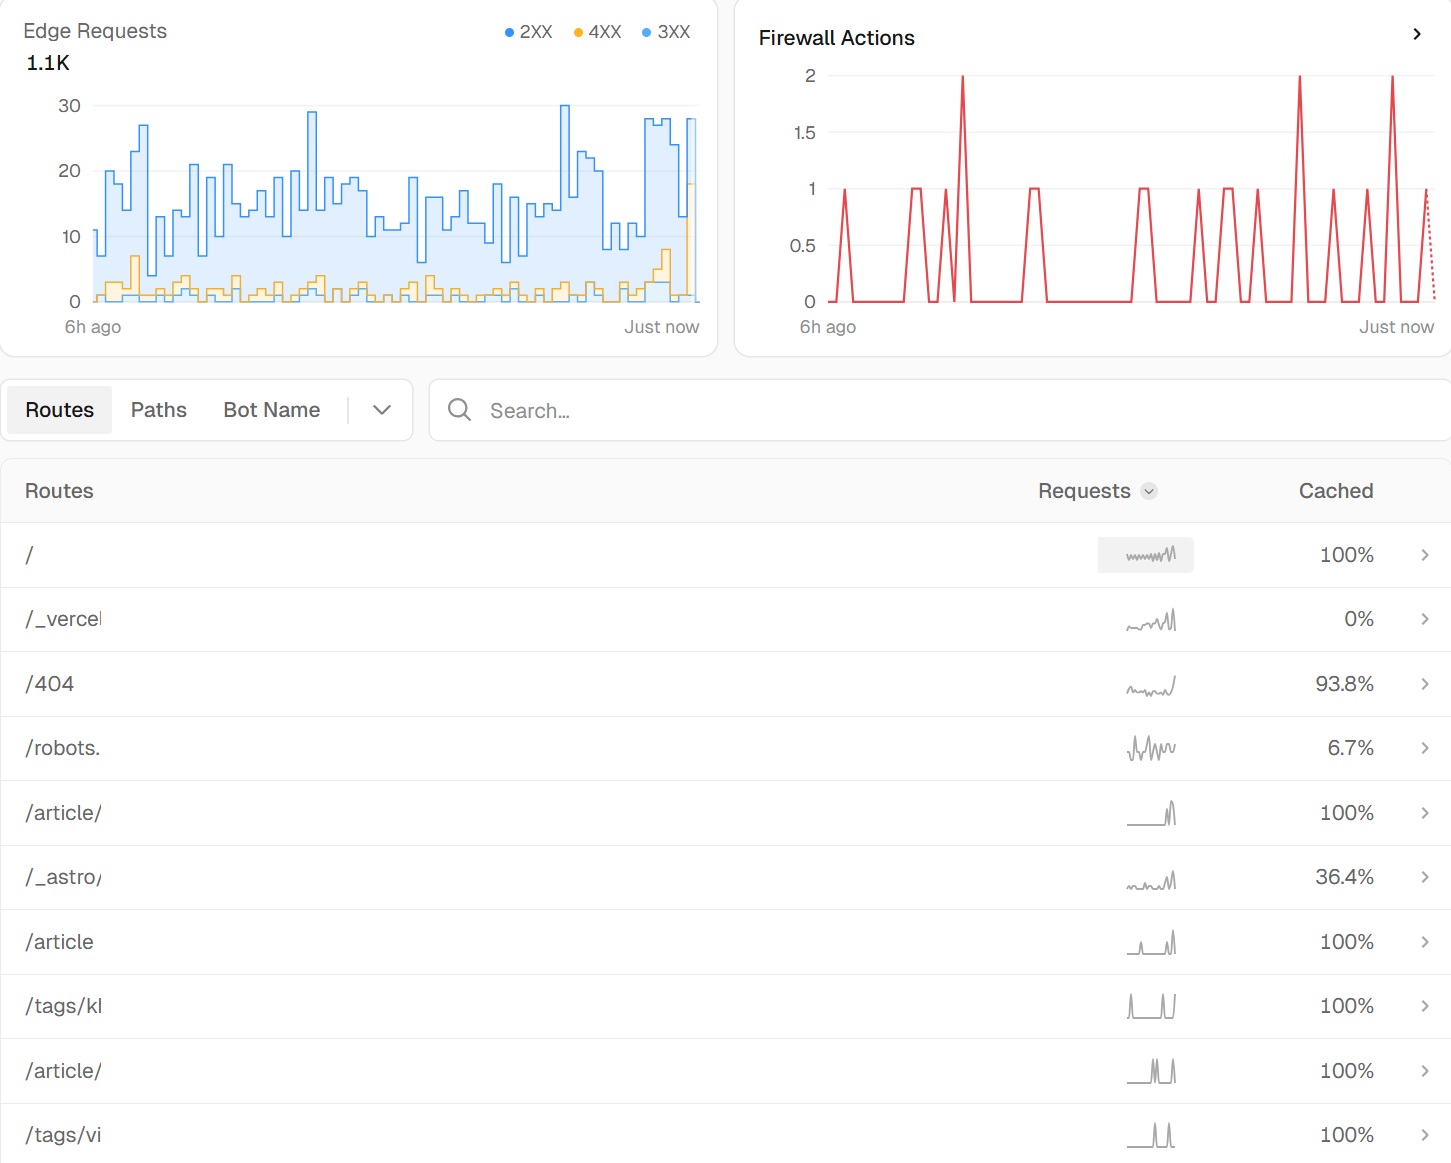Click the tallest red spike in Firewall chart
The image size is (1451, 1163).
coord(962,80)
